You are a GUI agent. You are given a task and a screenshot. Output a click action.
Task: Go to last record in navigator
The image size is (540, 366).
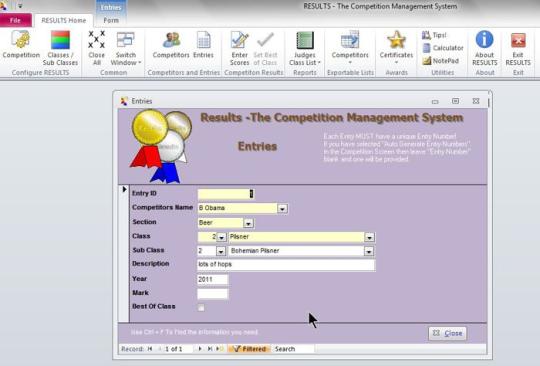coord(209,349)
